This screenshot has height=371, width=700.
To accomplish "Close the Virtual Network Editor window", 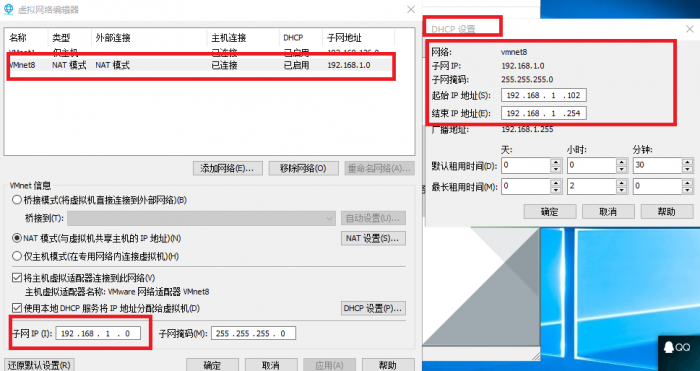I will (x=411, y=9).
